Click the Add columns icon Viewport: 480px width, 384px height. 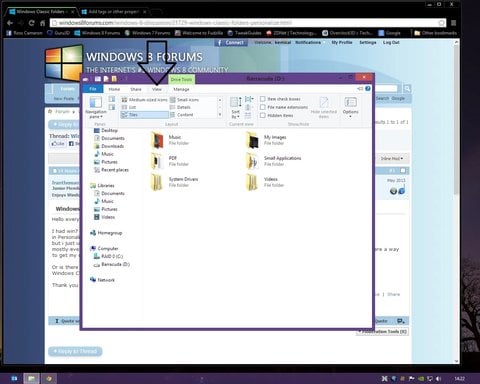pyautogui.click(x=248, y=107)
